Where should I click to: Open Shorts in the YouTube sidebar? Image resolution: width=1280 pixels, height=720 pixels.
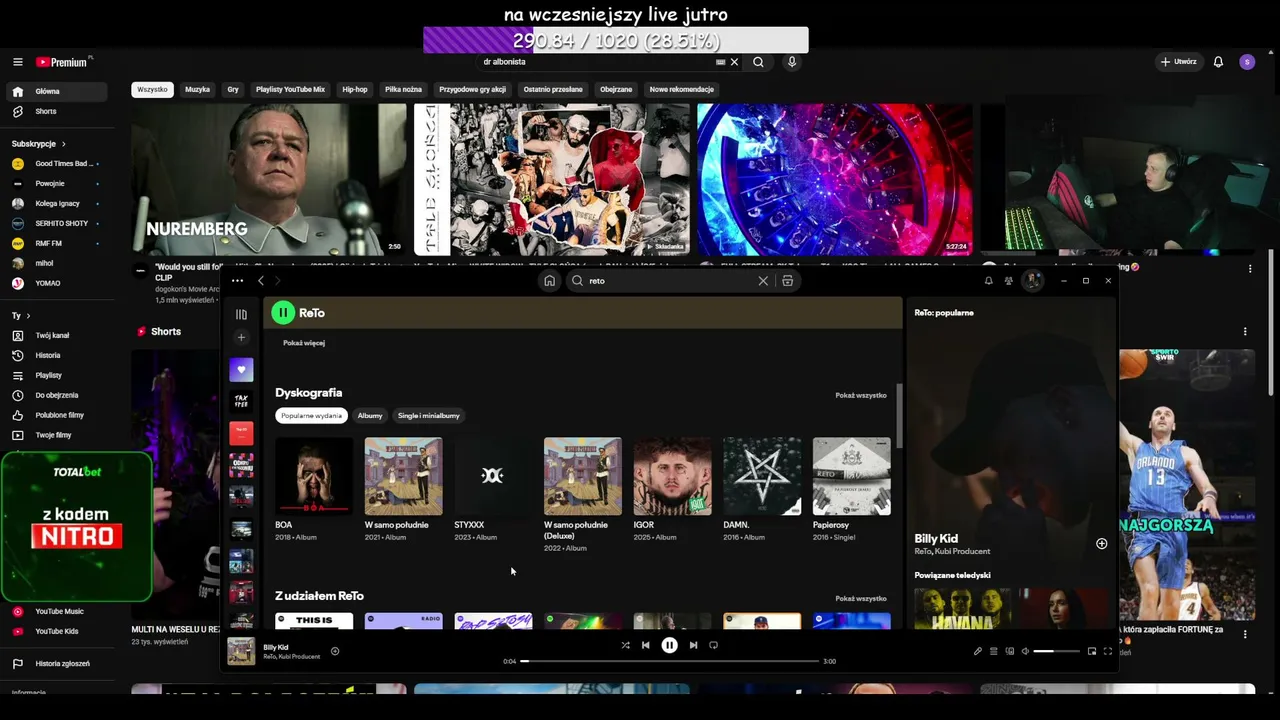point(56,111)
